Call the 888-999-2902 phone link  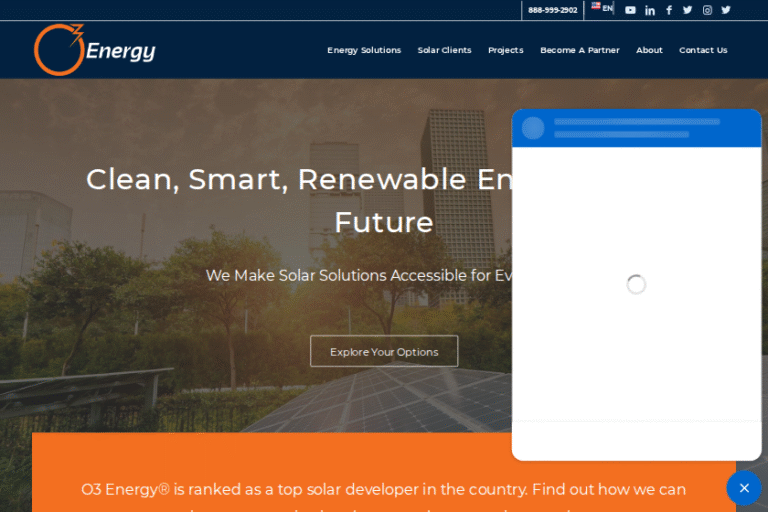[x=552, y=10]
